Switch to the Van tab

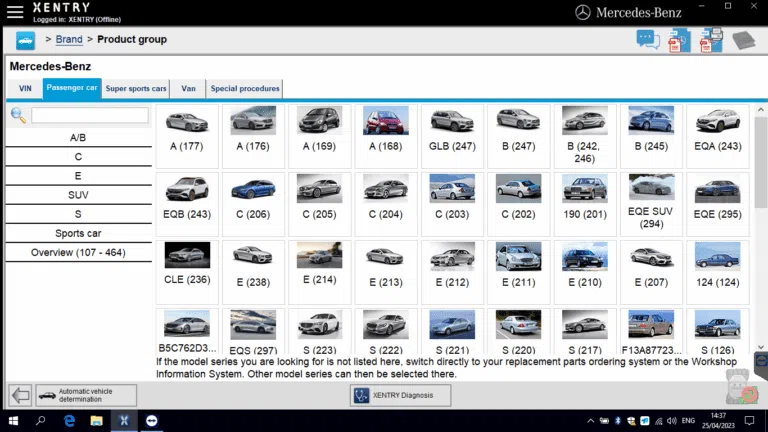(x=188, y=89)
